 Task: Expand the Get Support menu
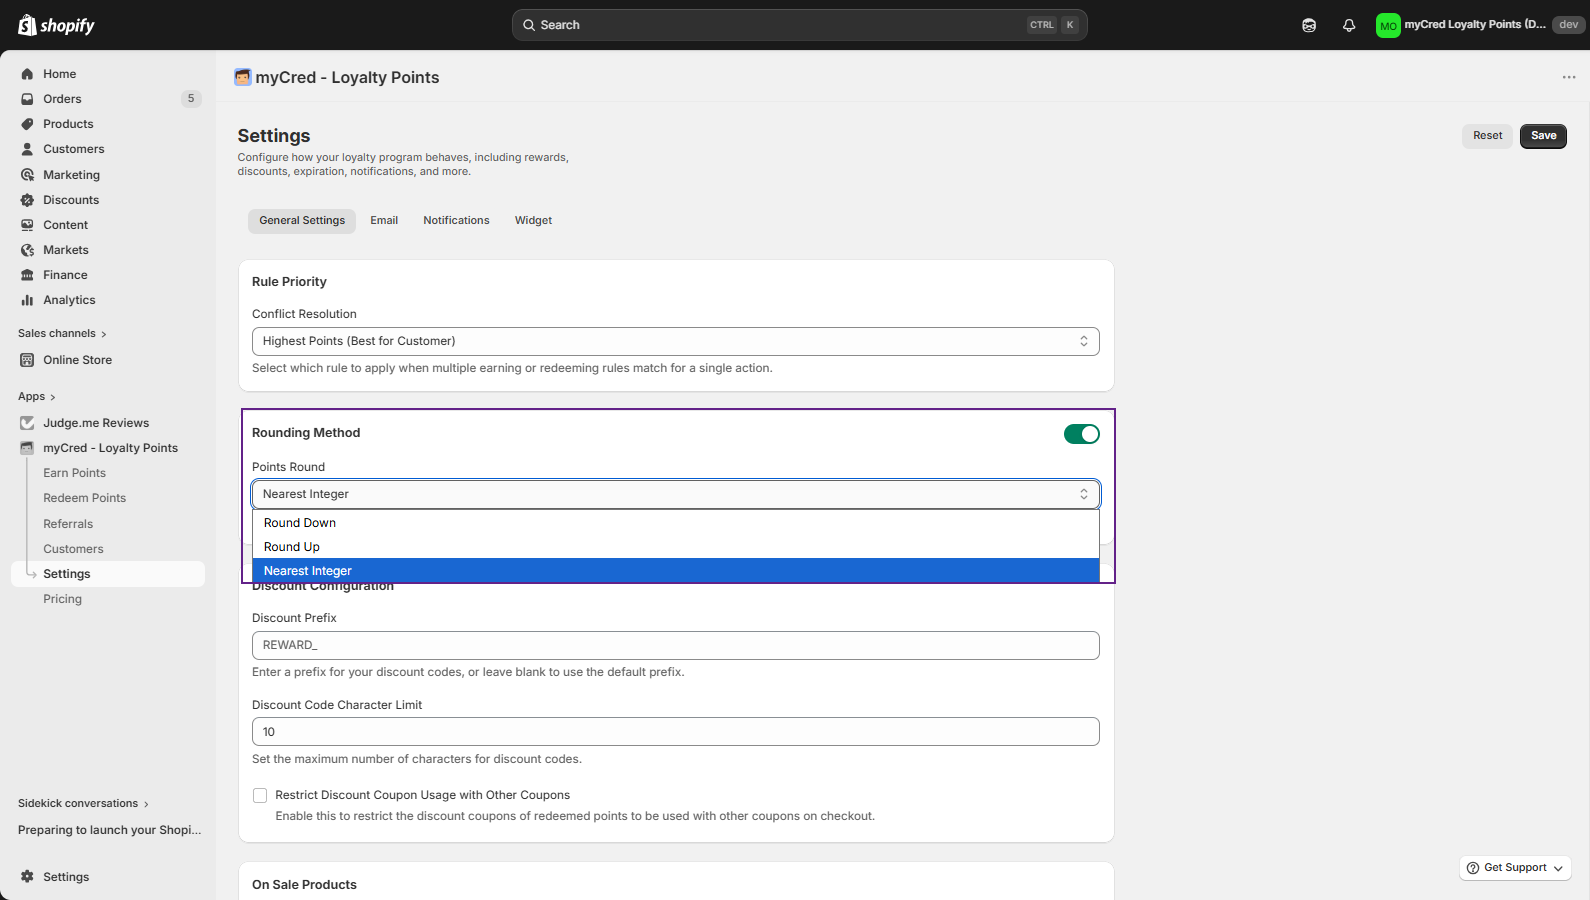[x=1515, y=868]
